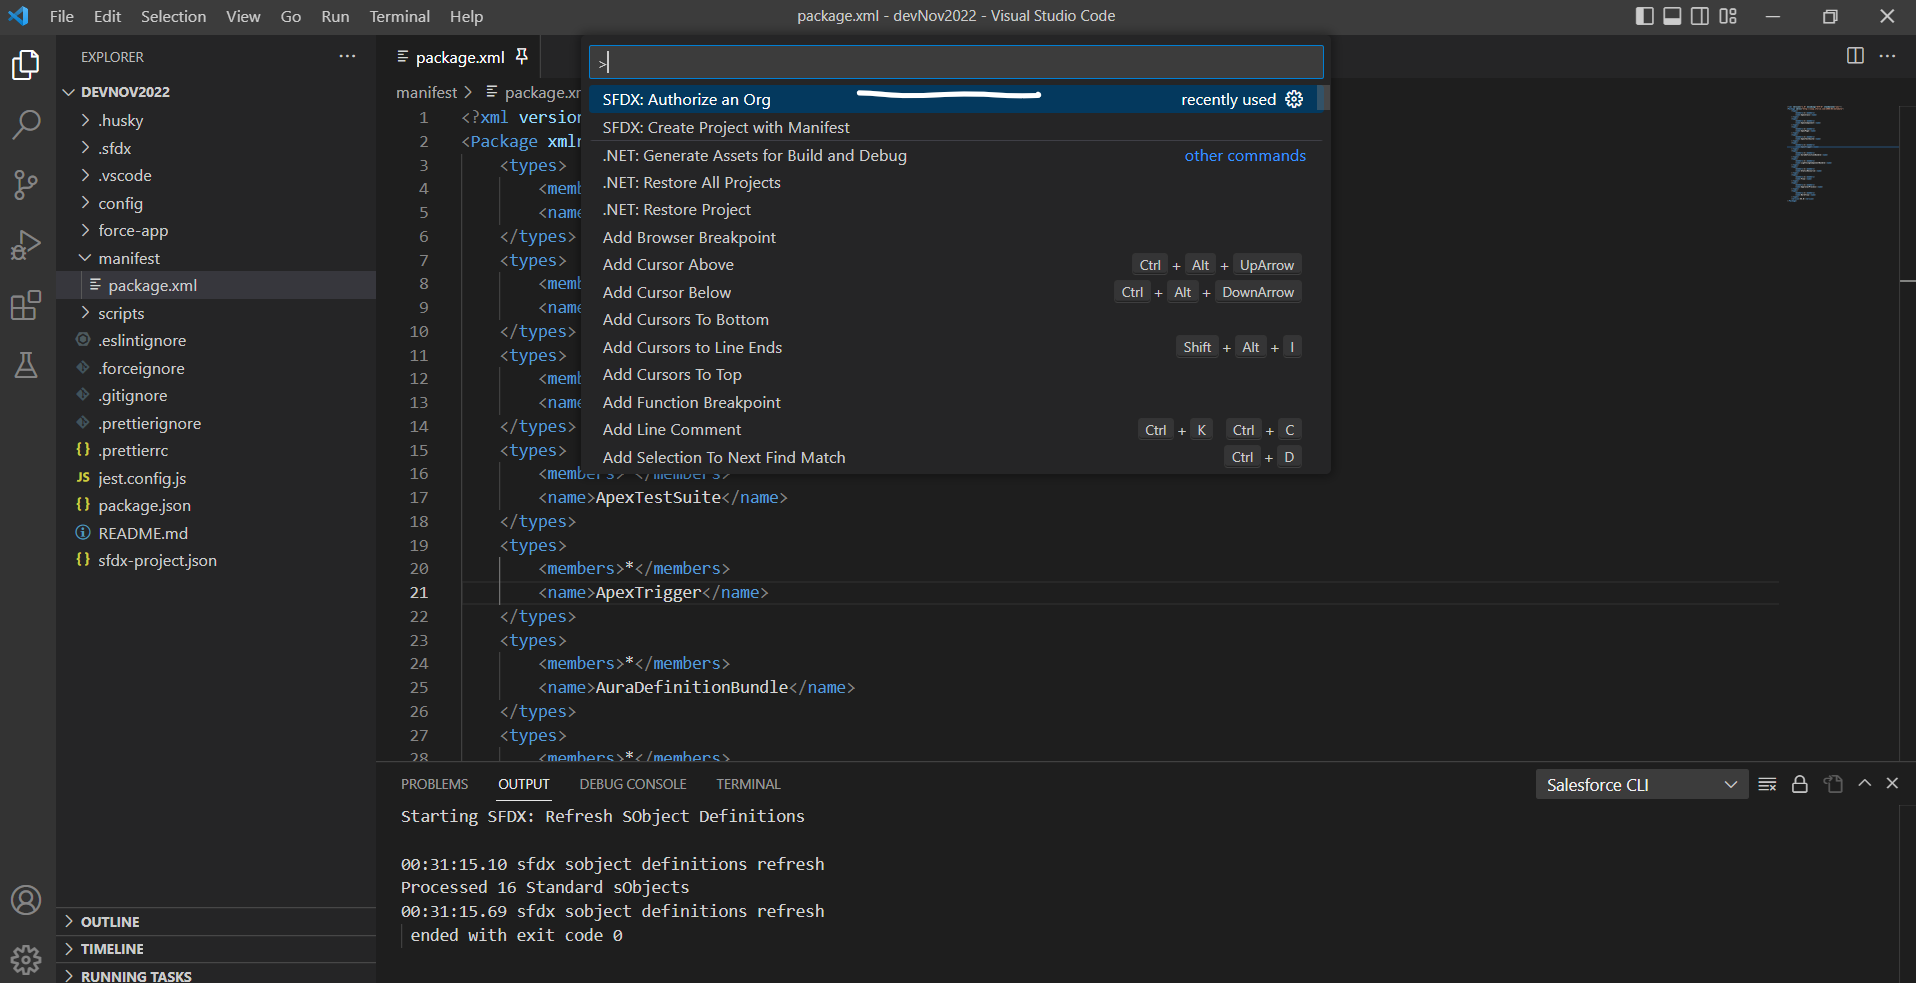The height and width of the screenshot is (983, 1916).
Task: Toggle output scroll lock
Action: (x=1800, y=784)
